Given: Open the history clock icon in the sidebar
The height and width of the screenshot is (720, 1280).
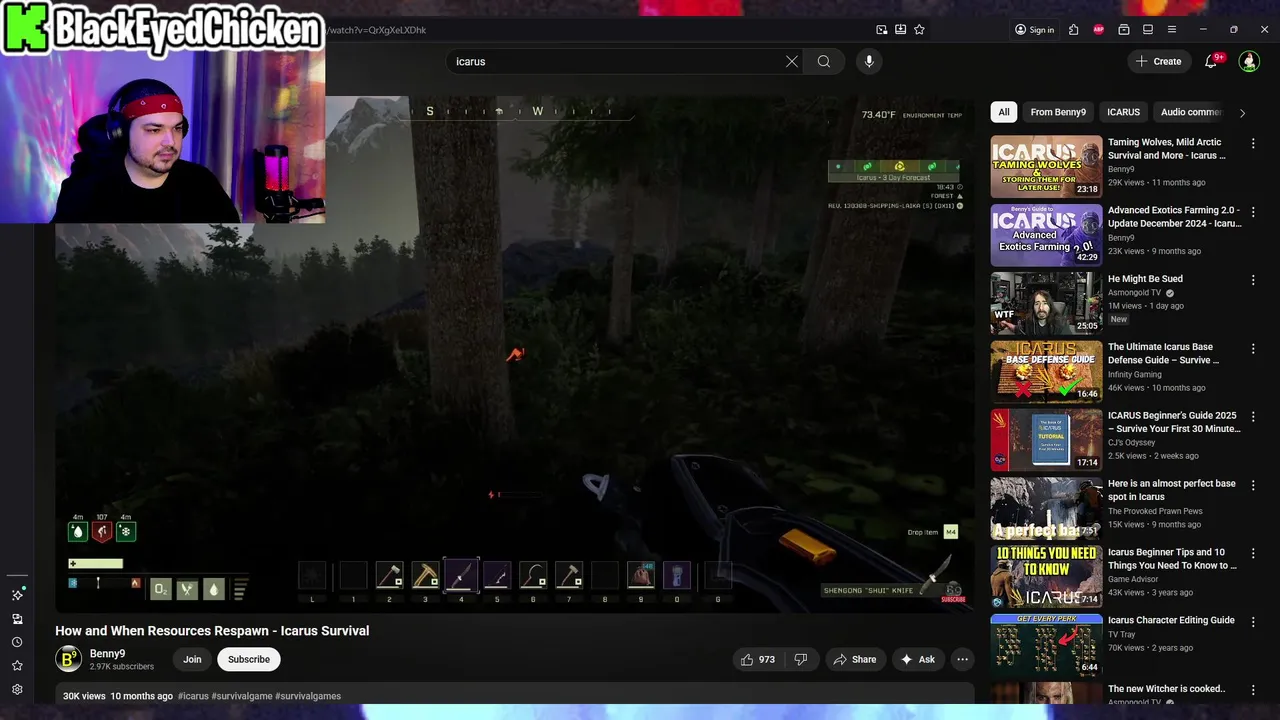Looking at the screenshot, I should pyautogui.click(x=17, y=642).
